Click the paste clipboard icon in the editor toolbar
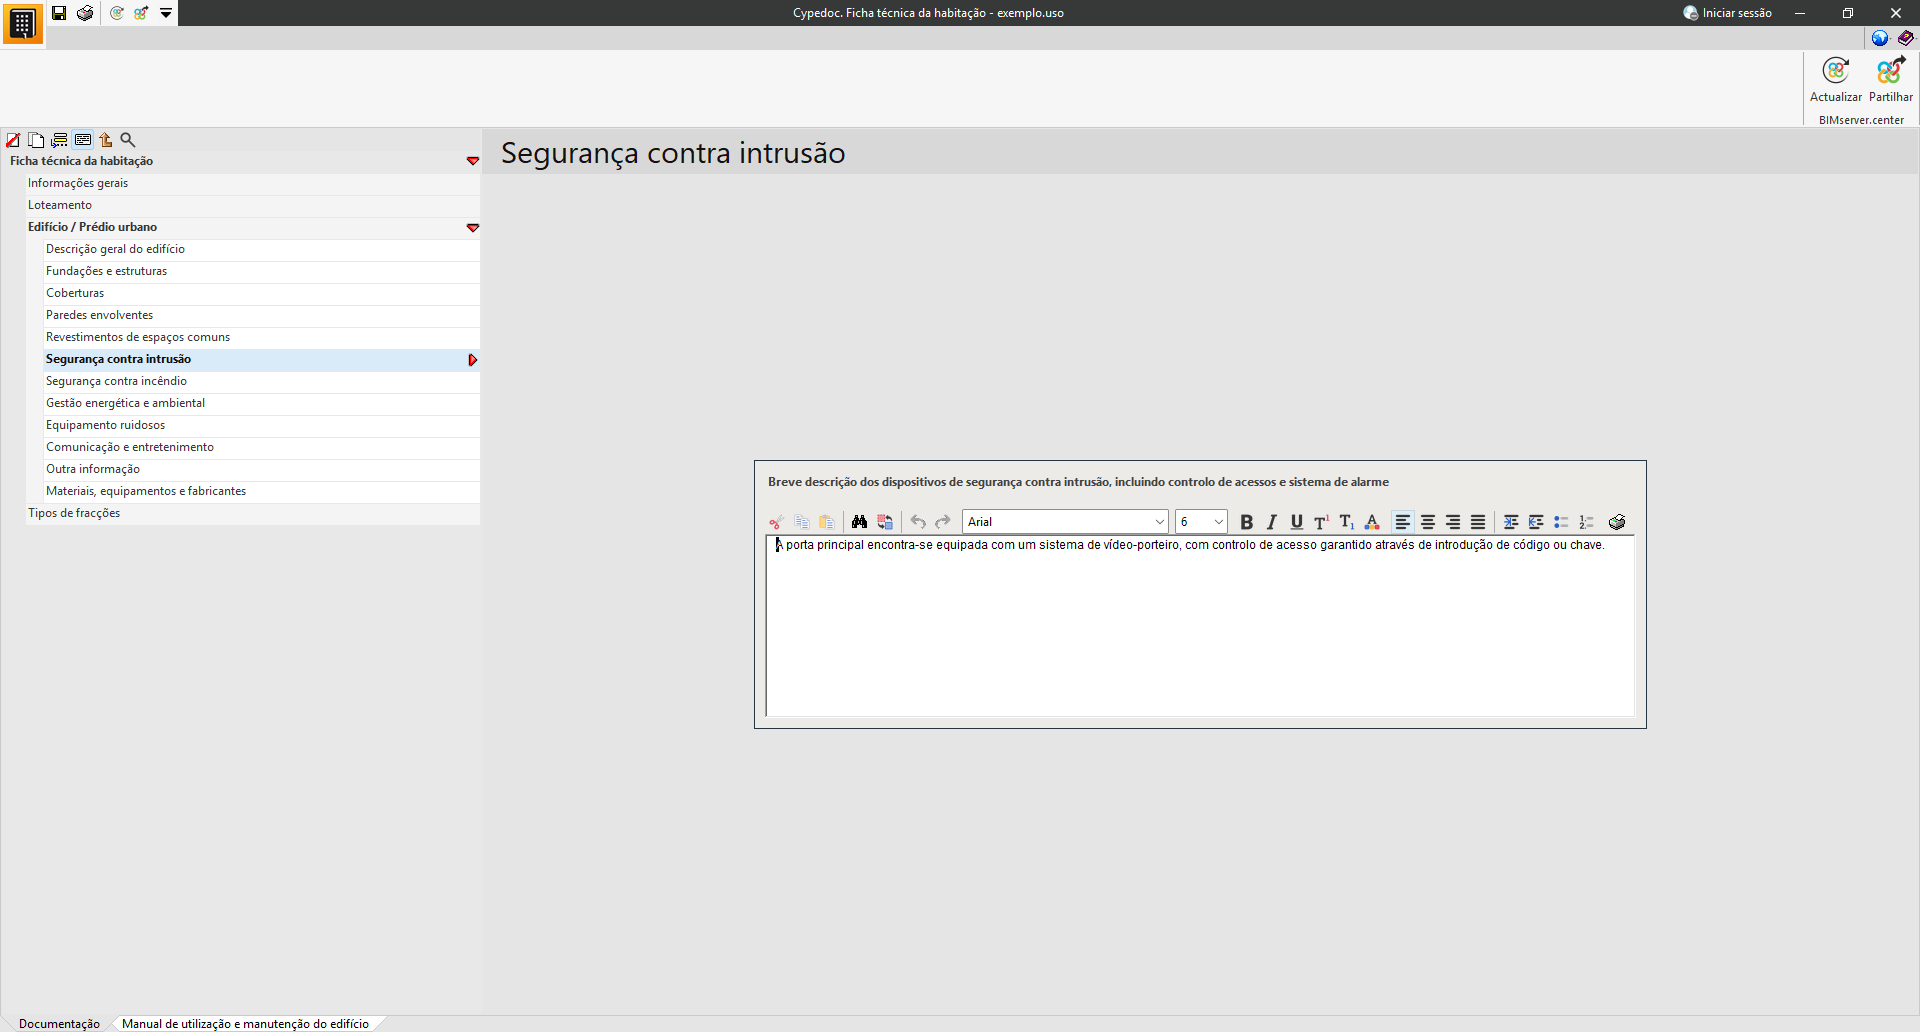 click(x=827, y=522)
